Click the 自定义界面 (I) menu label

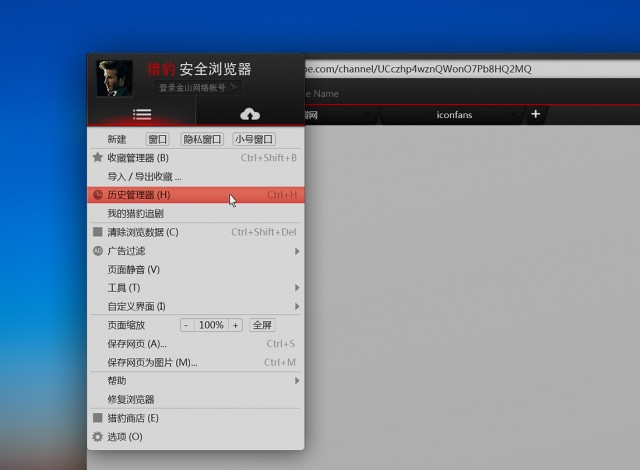click(x=137, y=306)
